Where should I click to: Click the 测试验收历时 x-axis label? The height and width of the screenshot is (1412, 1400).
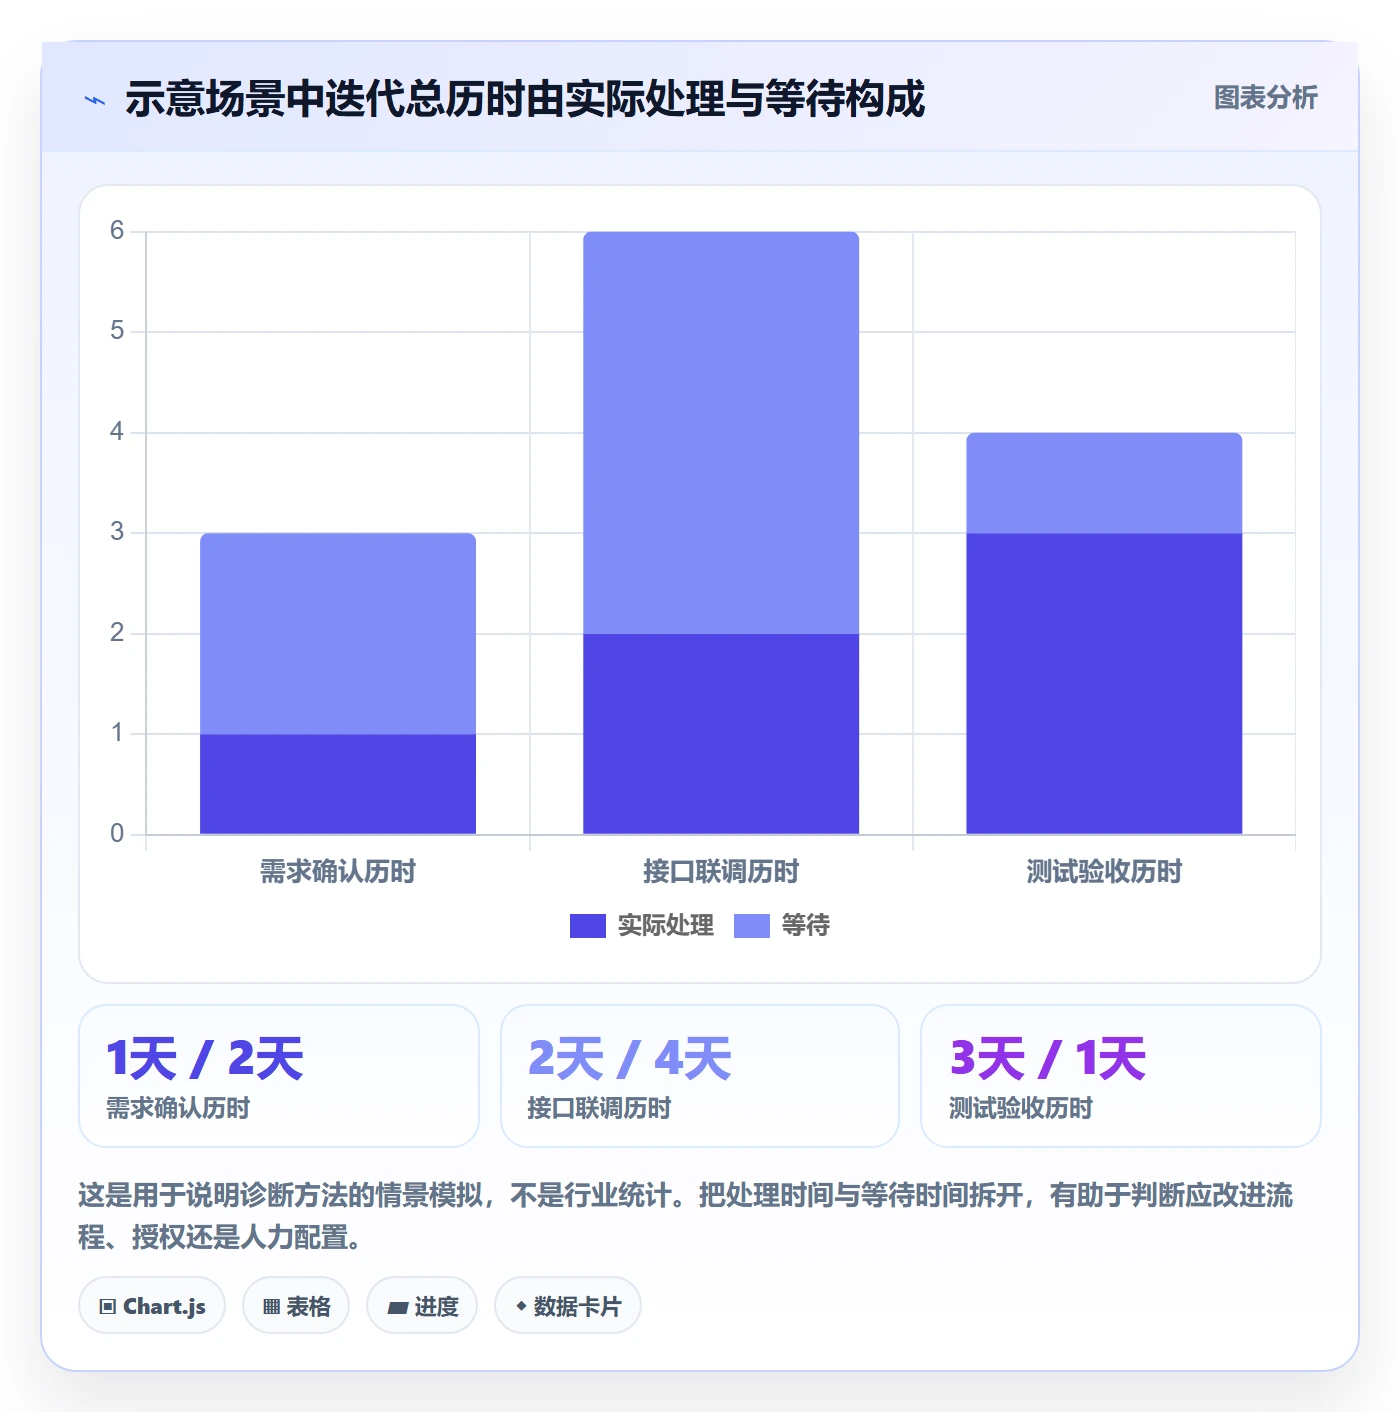point(1104,872)
